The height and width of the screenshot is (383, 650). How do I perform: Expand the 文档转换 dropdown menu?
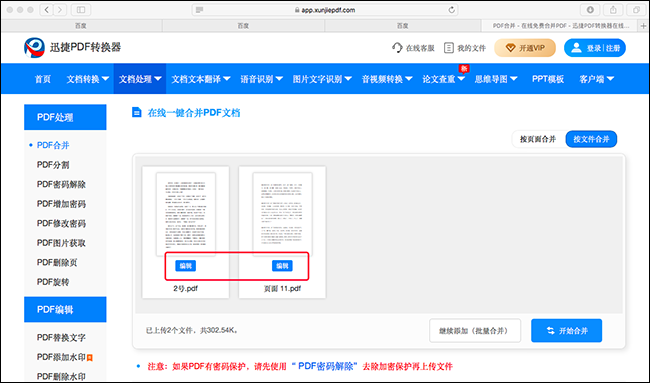[87, 79]
